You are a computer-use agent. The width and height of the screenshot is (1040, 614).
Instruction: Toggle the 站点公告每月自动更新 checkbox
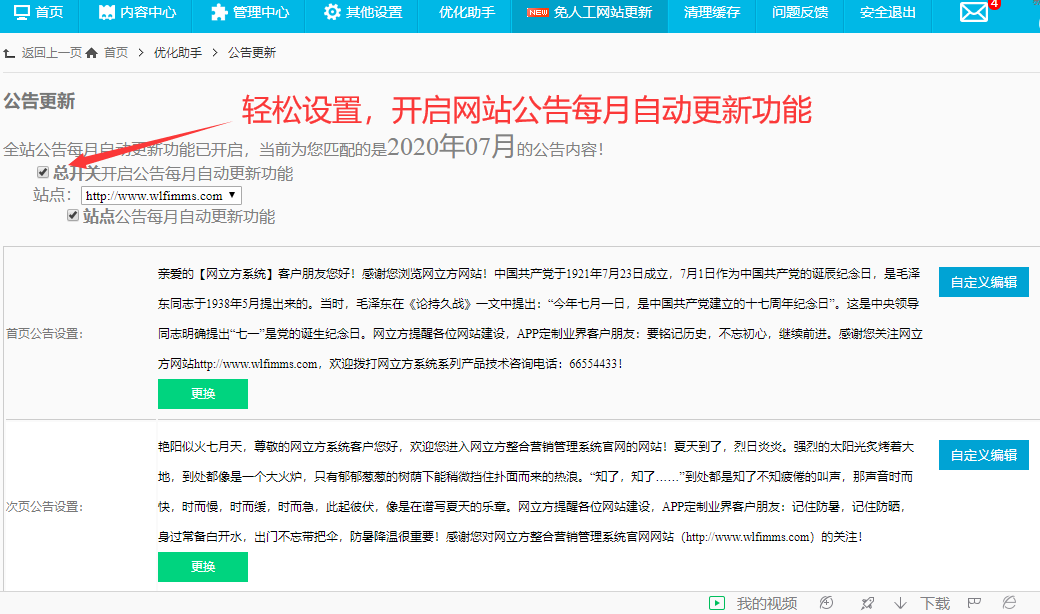point(73,215)
